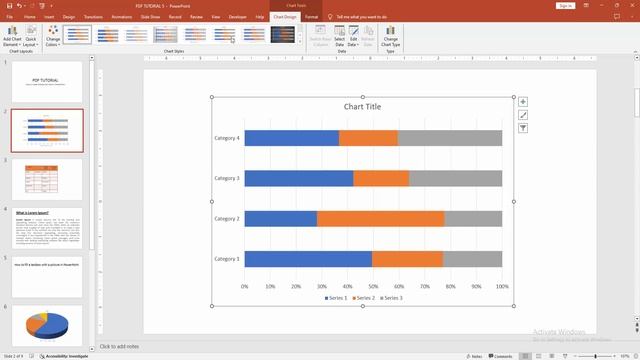Select slide 3 table thumbnail

(x=47, y=180)
